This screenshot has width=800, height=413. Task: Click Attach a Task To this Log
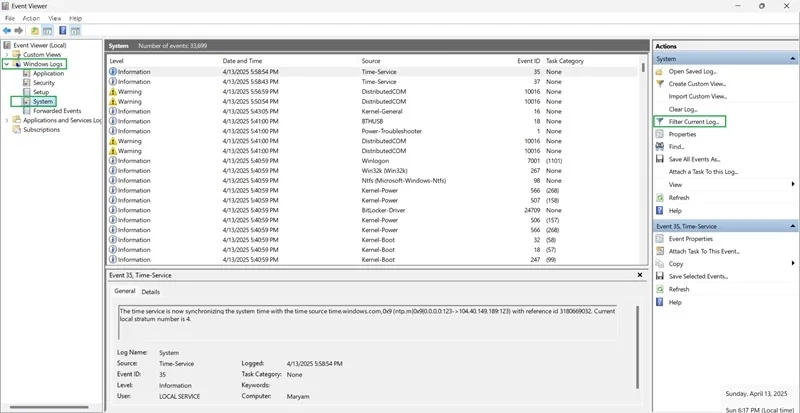click(x=703, y=172)
